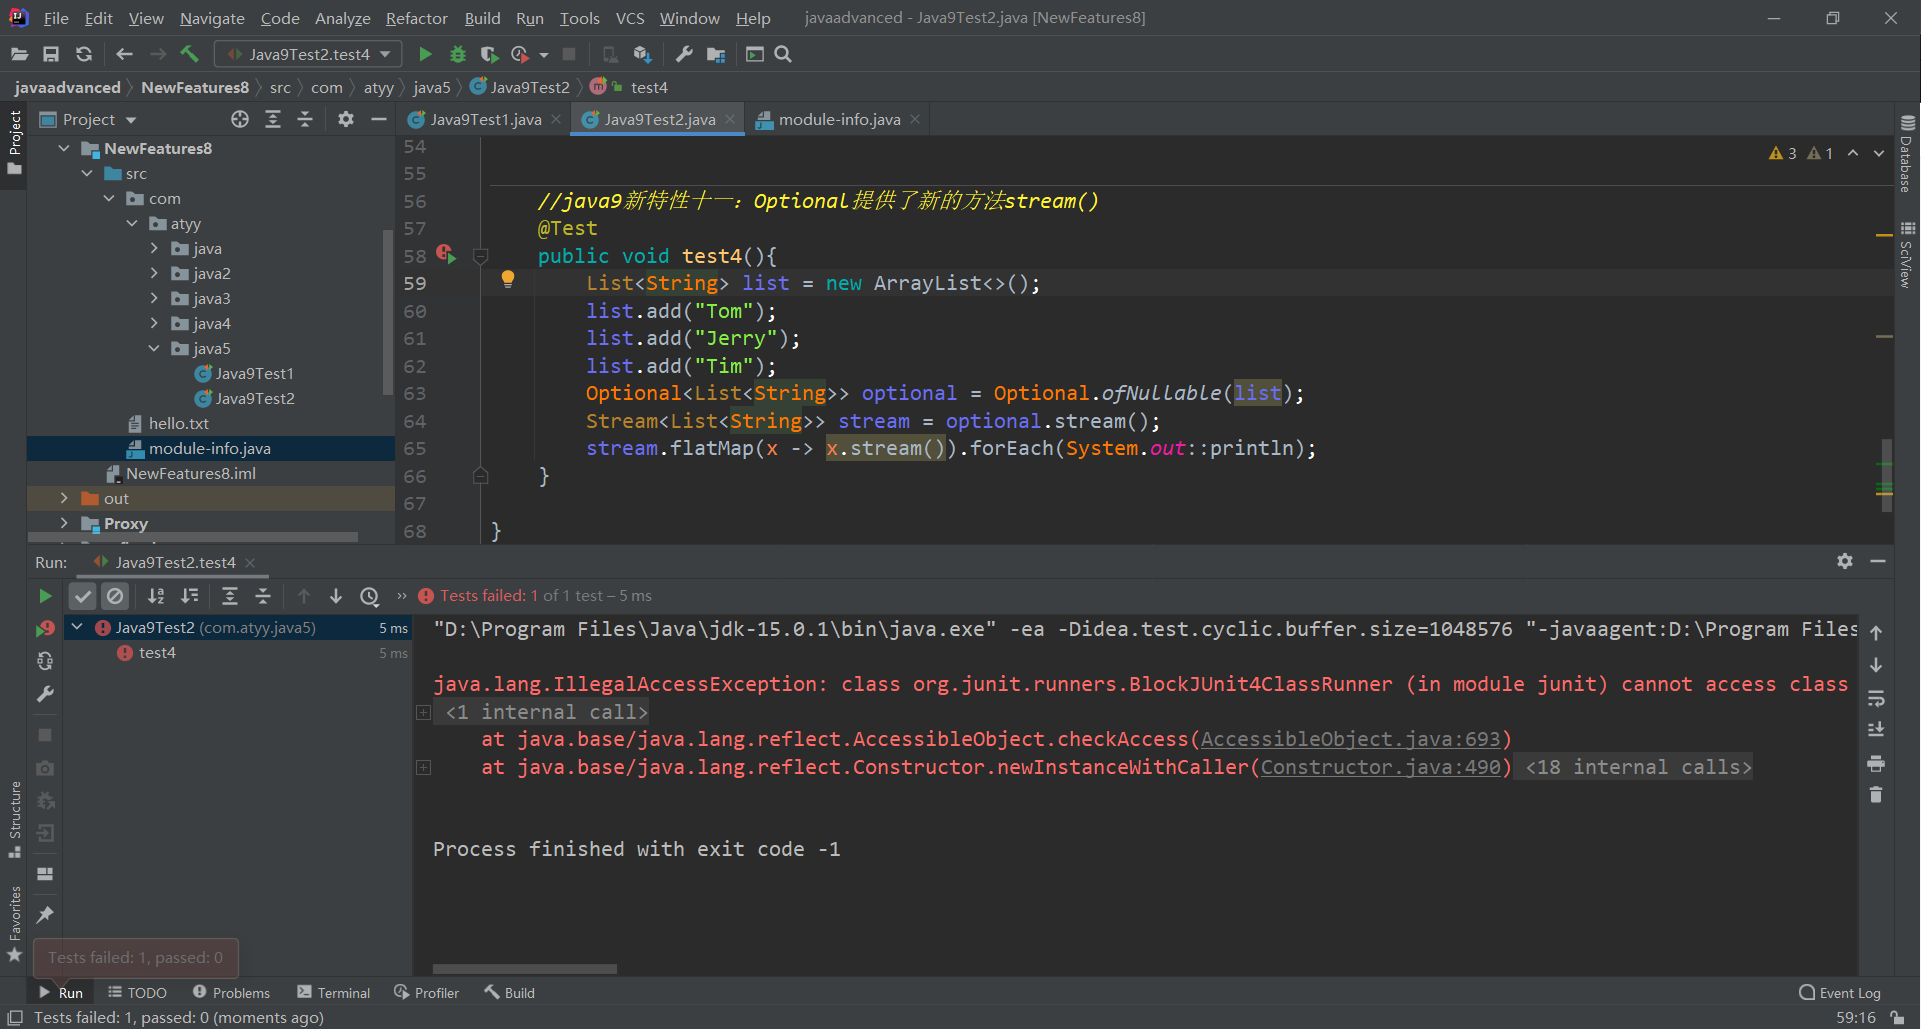Open the Refactor menu

[x=416, y=18]
